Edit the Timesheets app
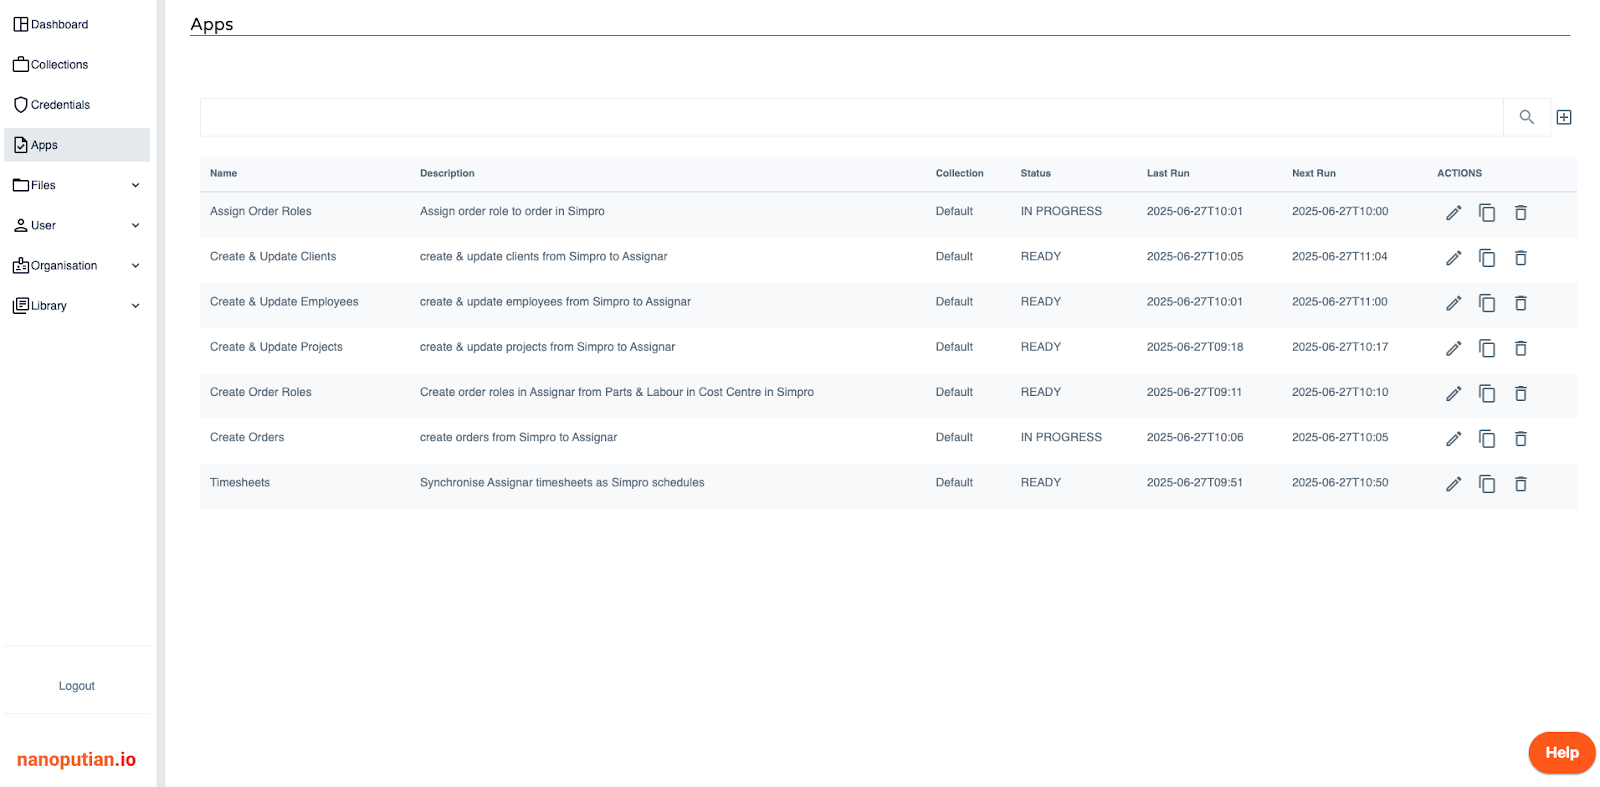 point(1453,484)
